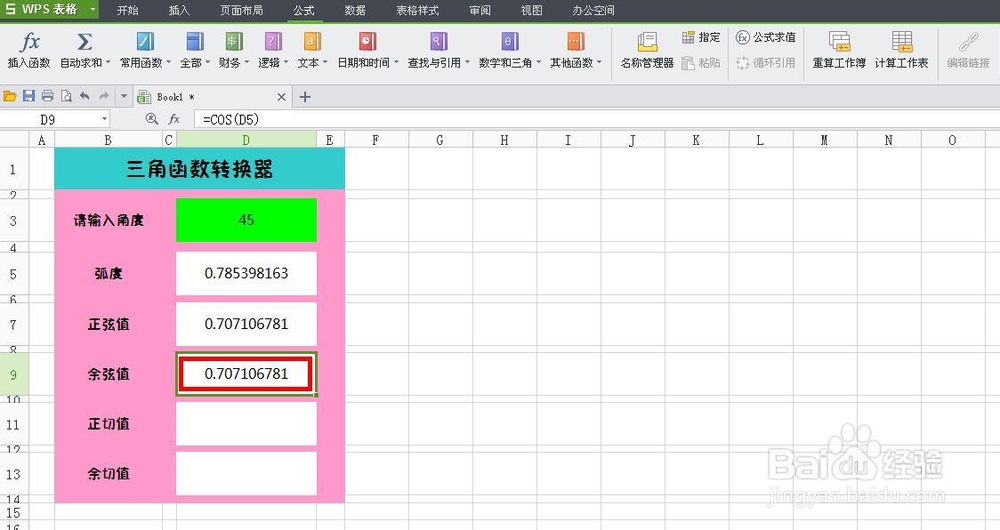Switch to the 开始 (Home) tab
The width and height of the screenshot is (1000, 530).
point(128,10)
